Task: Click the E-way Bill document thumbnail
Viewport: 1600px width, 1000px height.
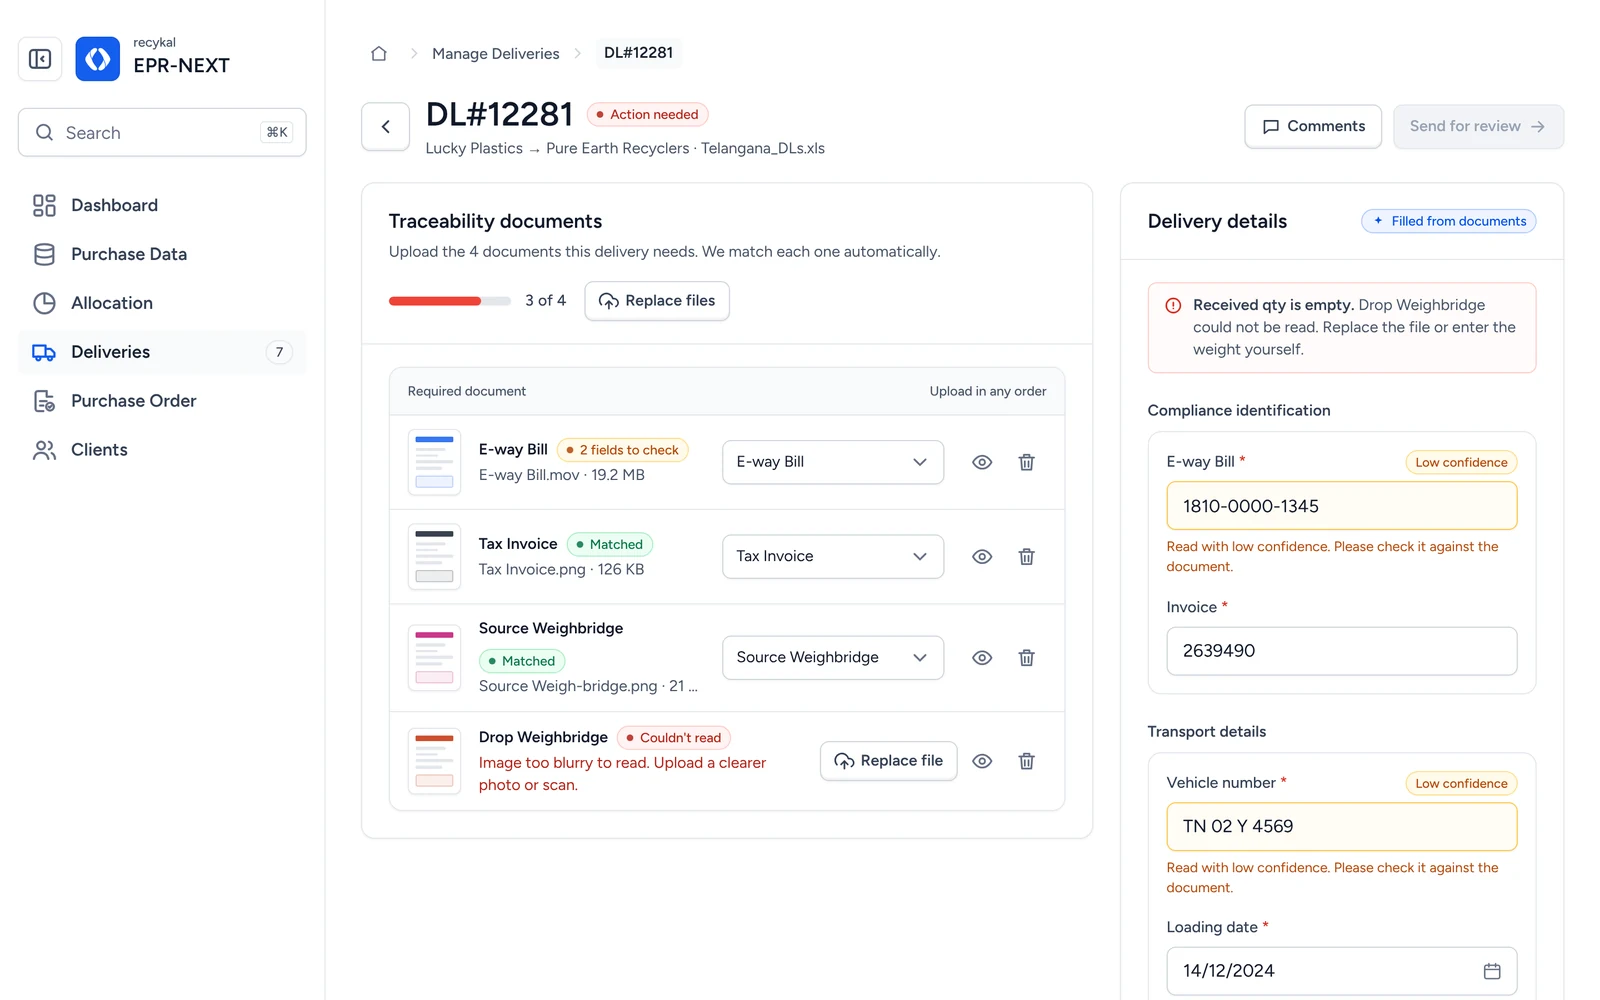Action: pyautogui.click(x=434, y=462)
